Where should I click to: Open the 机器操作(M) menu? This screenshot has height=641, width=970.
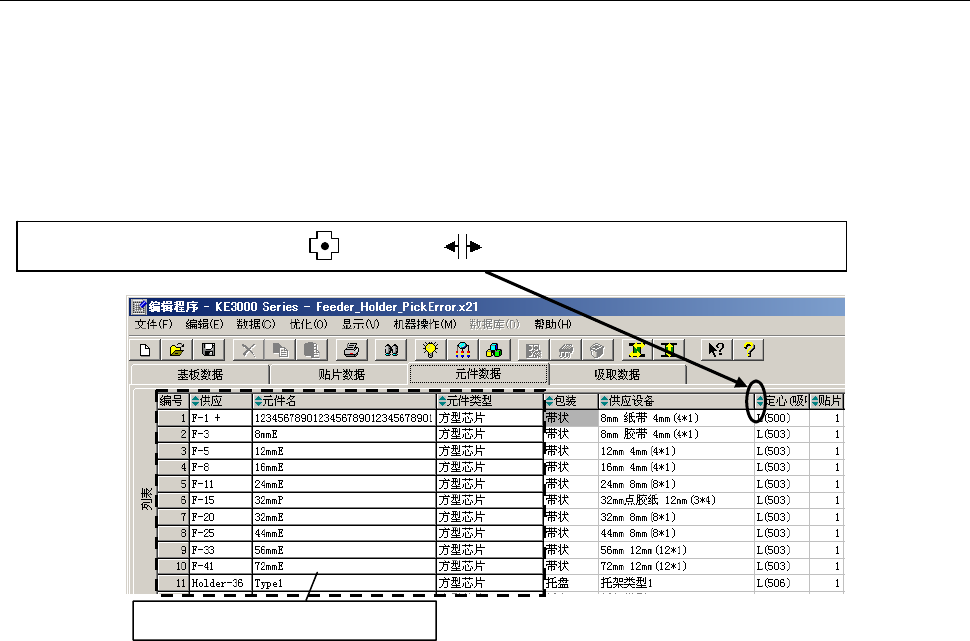[x=424, y=324]
